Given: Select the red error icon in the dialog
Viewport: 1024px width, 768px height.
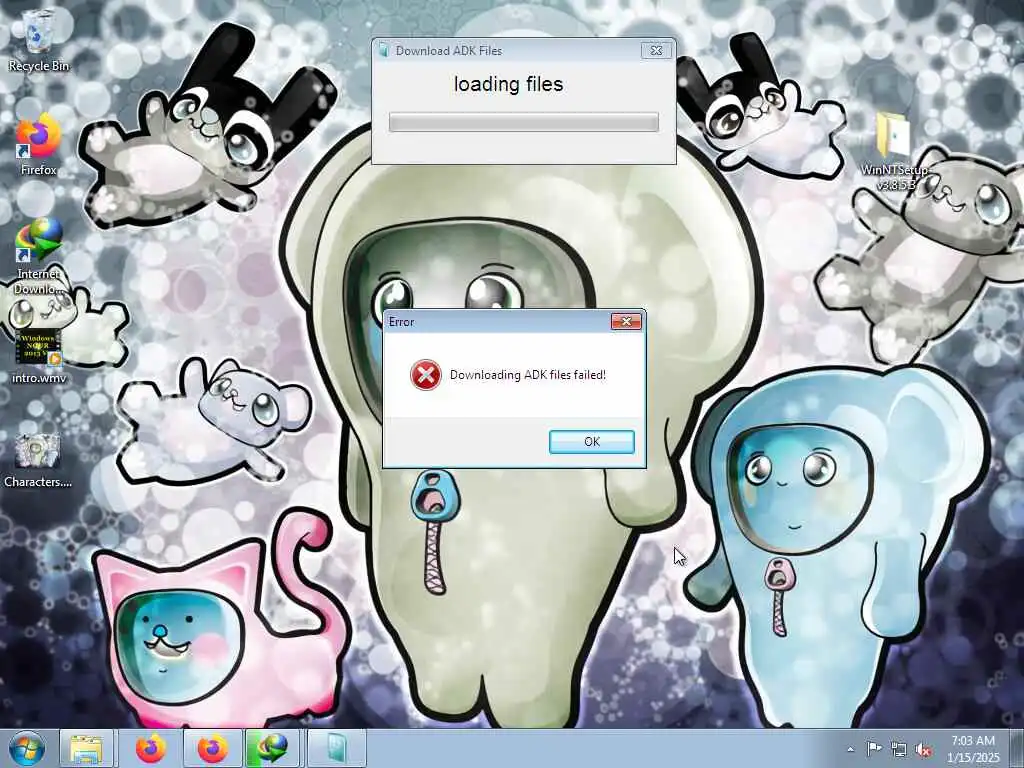Looking at the screenshot, I should 426,375.
